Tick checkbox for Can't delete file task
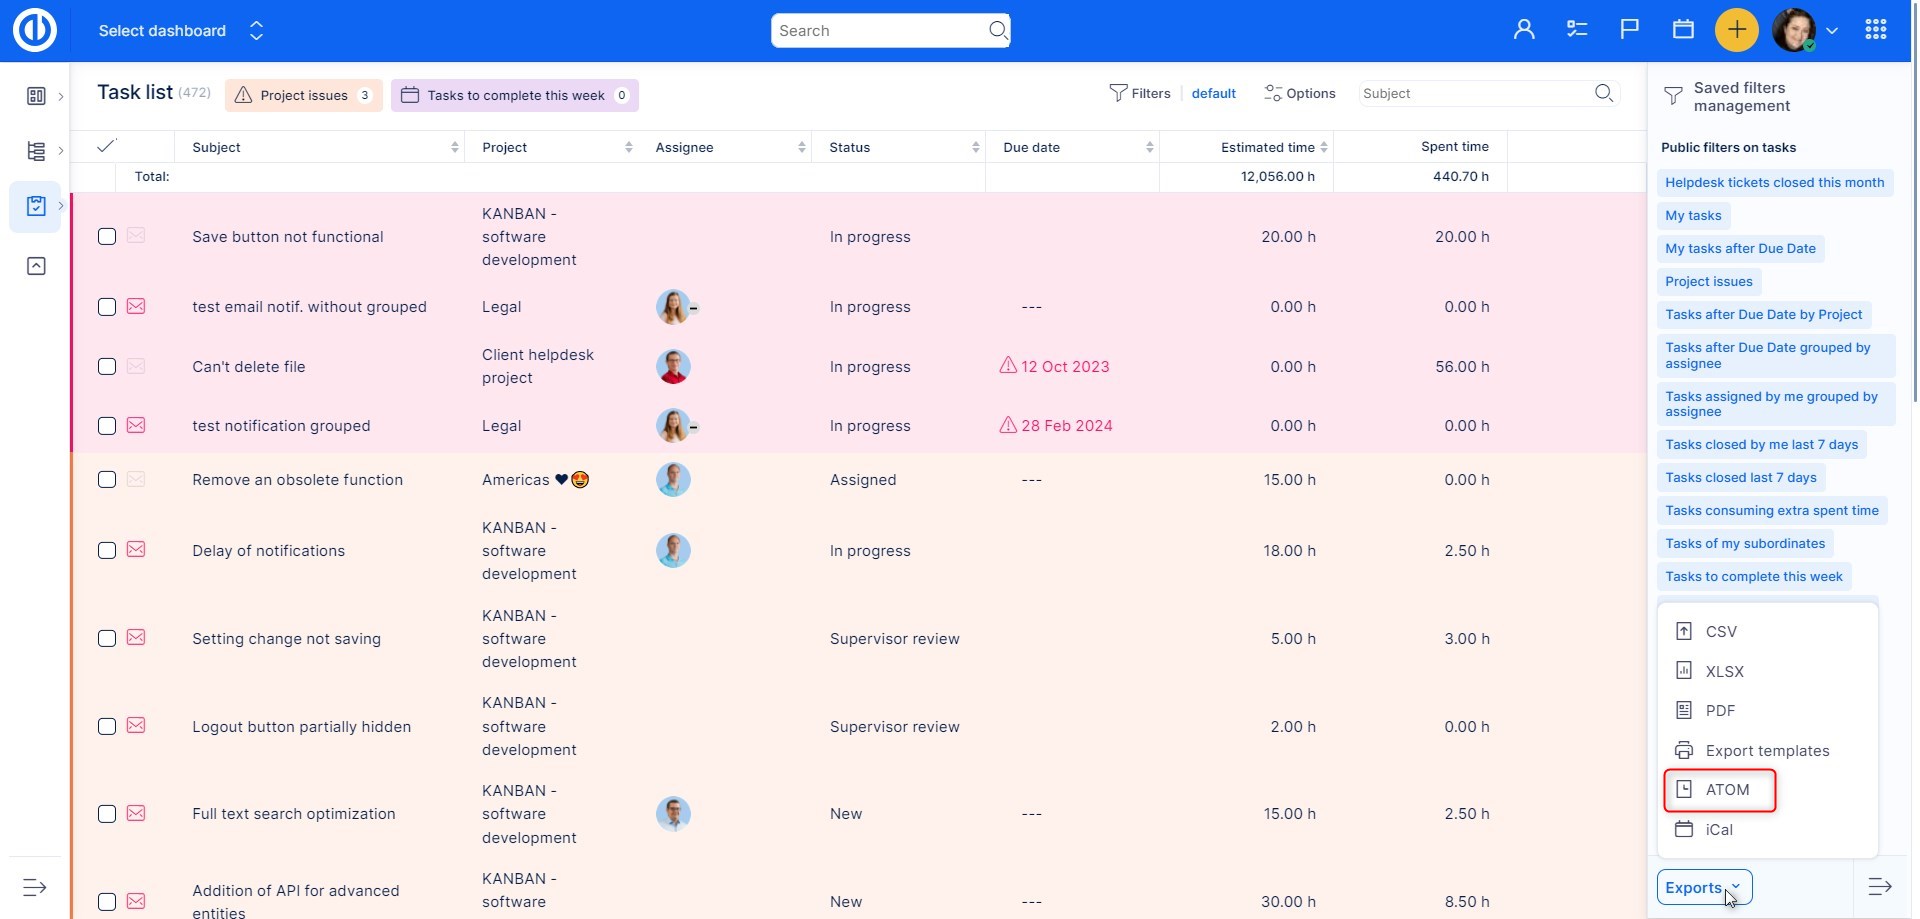1920x919 pixels. click(x=107, y=367)
